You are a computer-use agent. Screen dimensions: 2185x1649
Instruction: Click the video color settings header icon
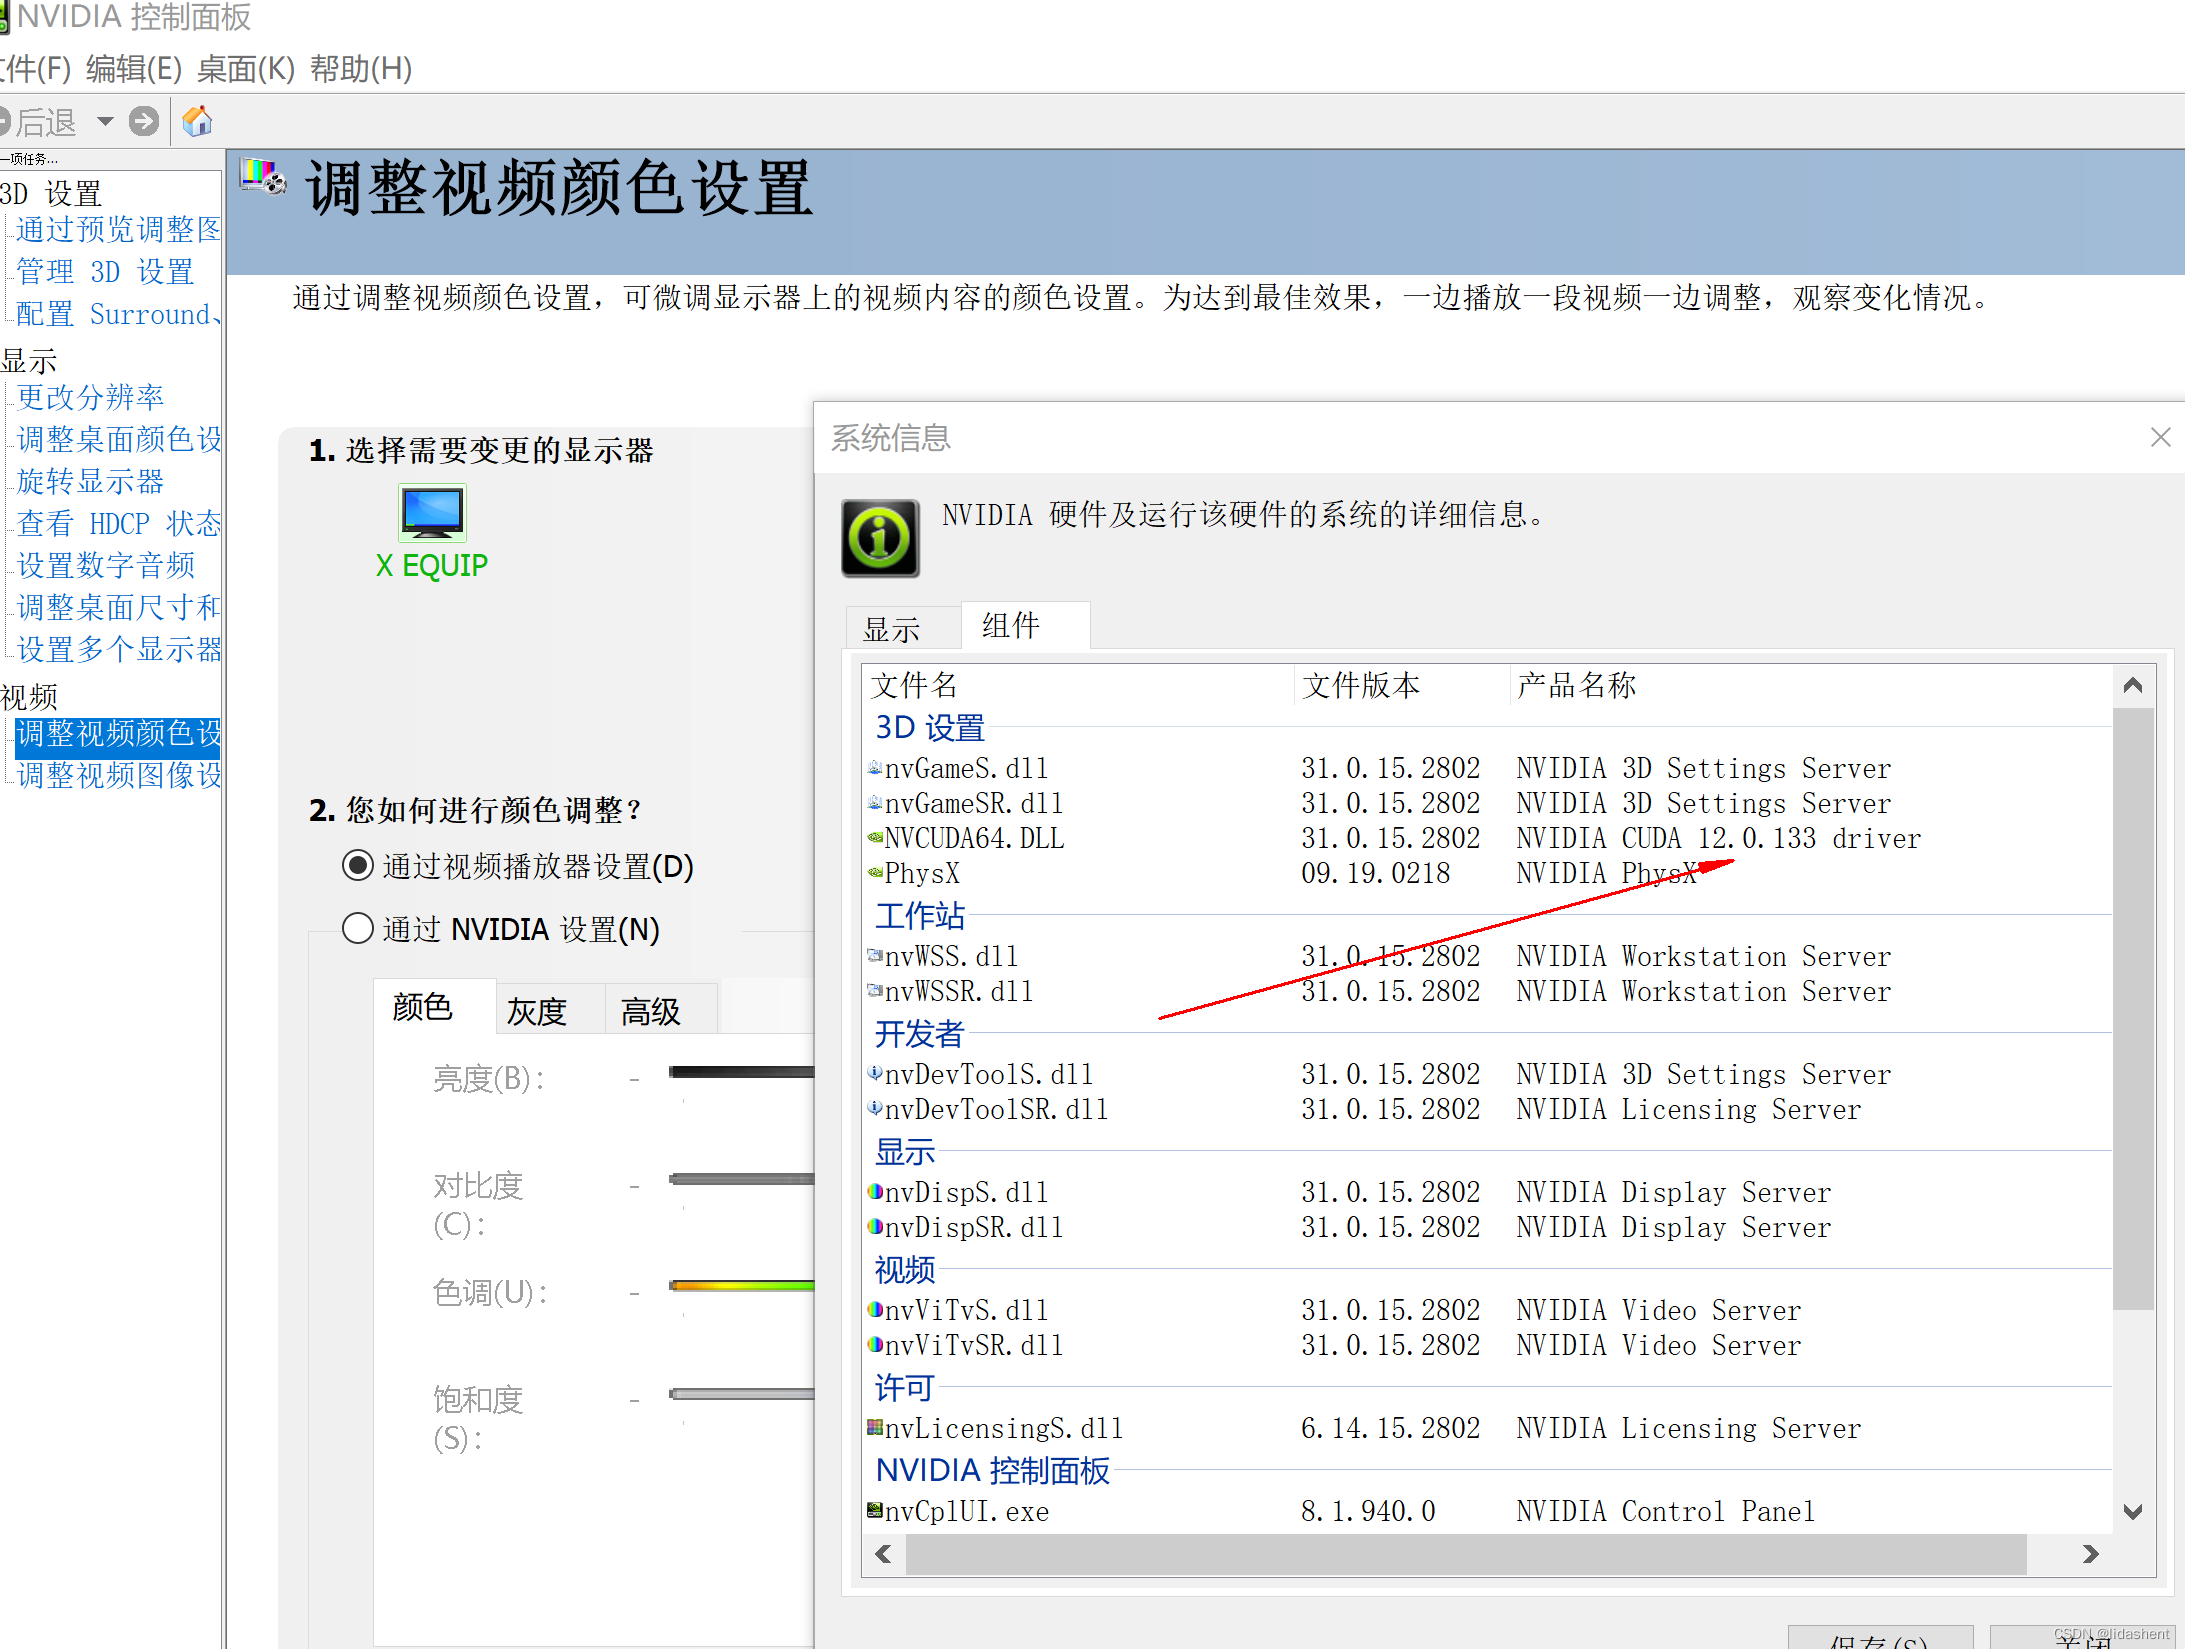(x=263, y=177)
